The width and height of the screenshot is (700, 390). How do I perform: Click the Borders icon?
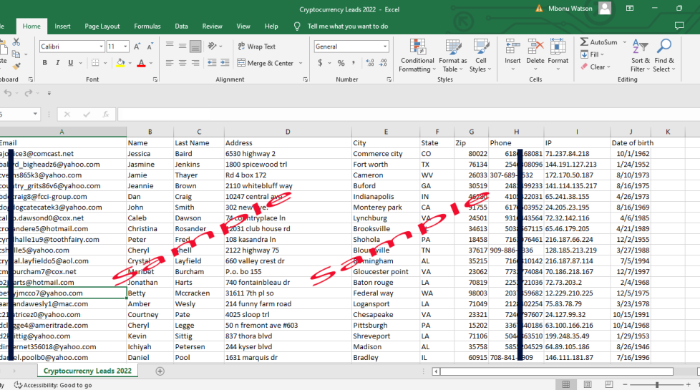coord(95,63)
